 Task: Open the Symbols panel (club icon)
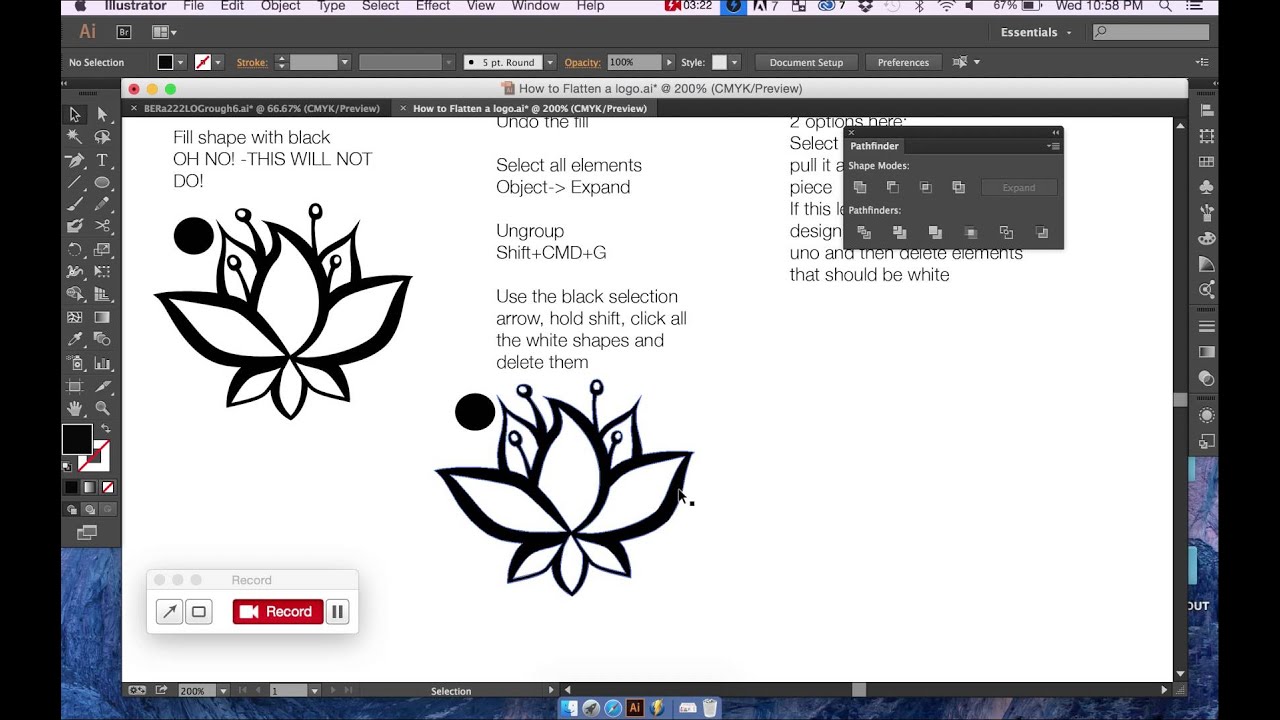1207,187
